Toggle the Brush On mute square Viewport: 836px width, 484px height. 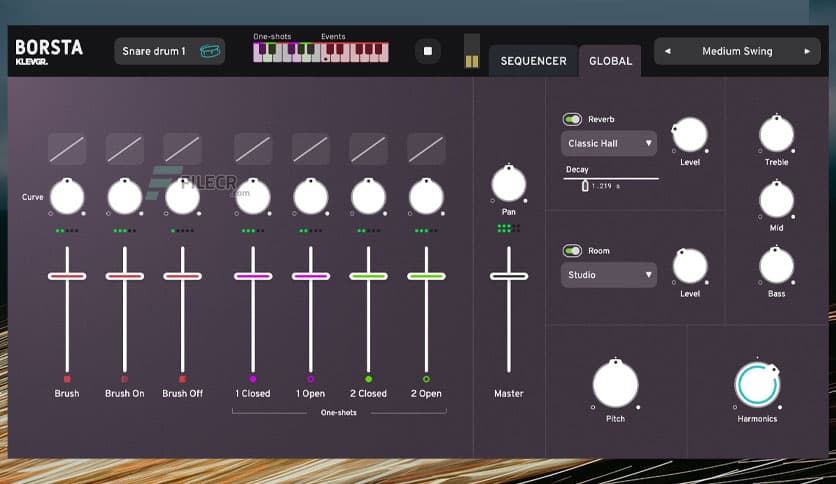pyautogui.click(x=125, y=379)
